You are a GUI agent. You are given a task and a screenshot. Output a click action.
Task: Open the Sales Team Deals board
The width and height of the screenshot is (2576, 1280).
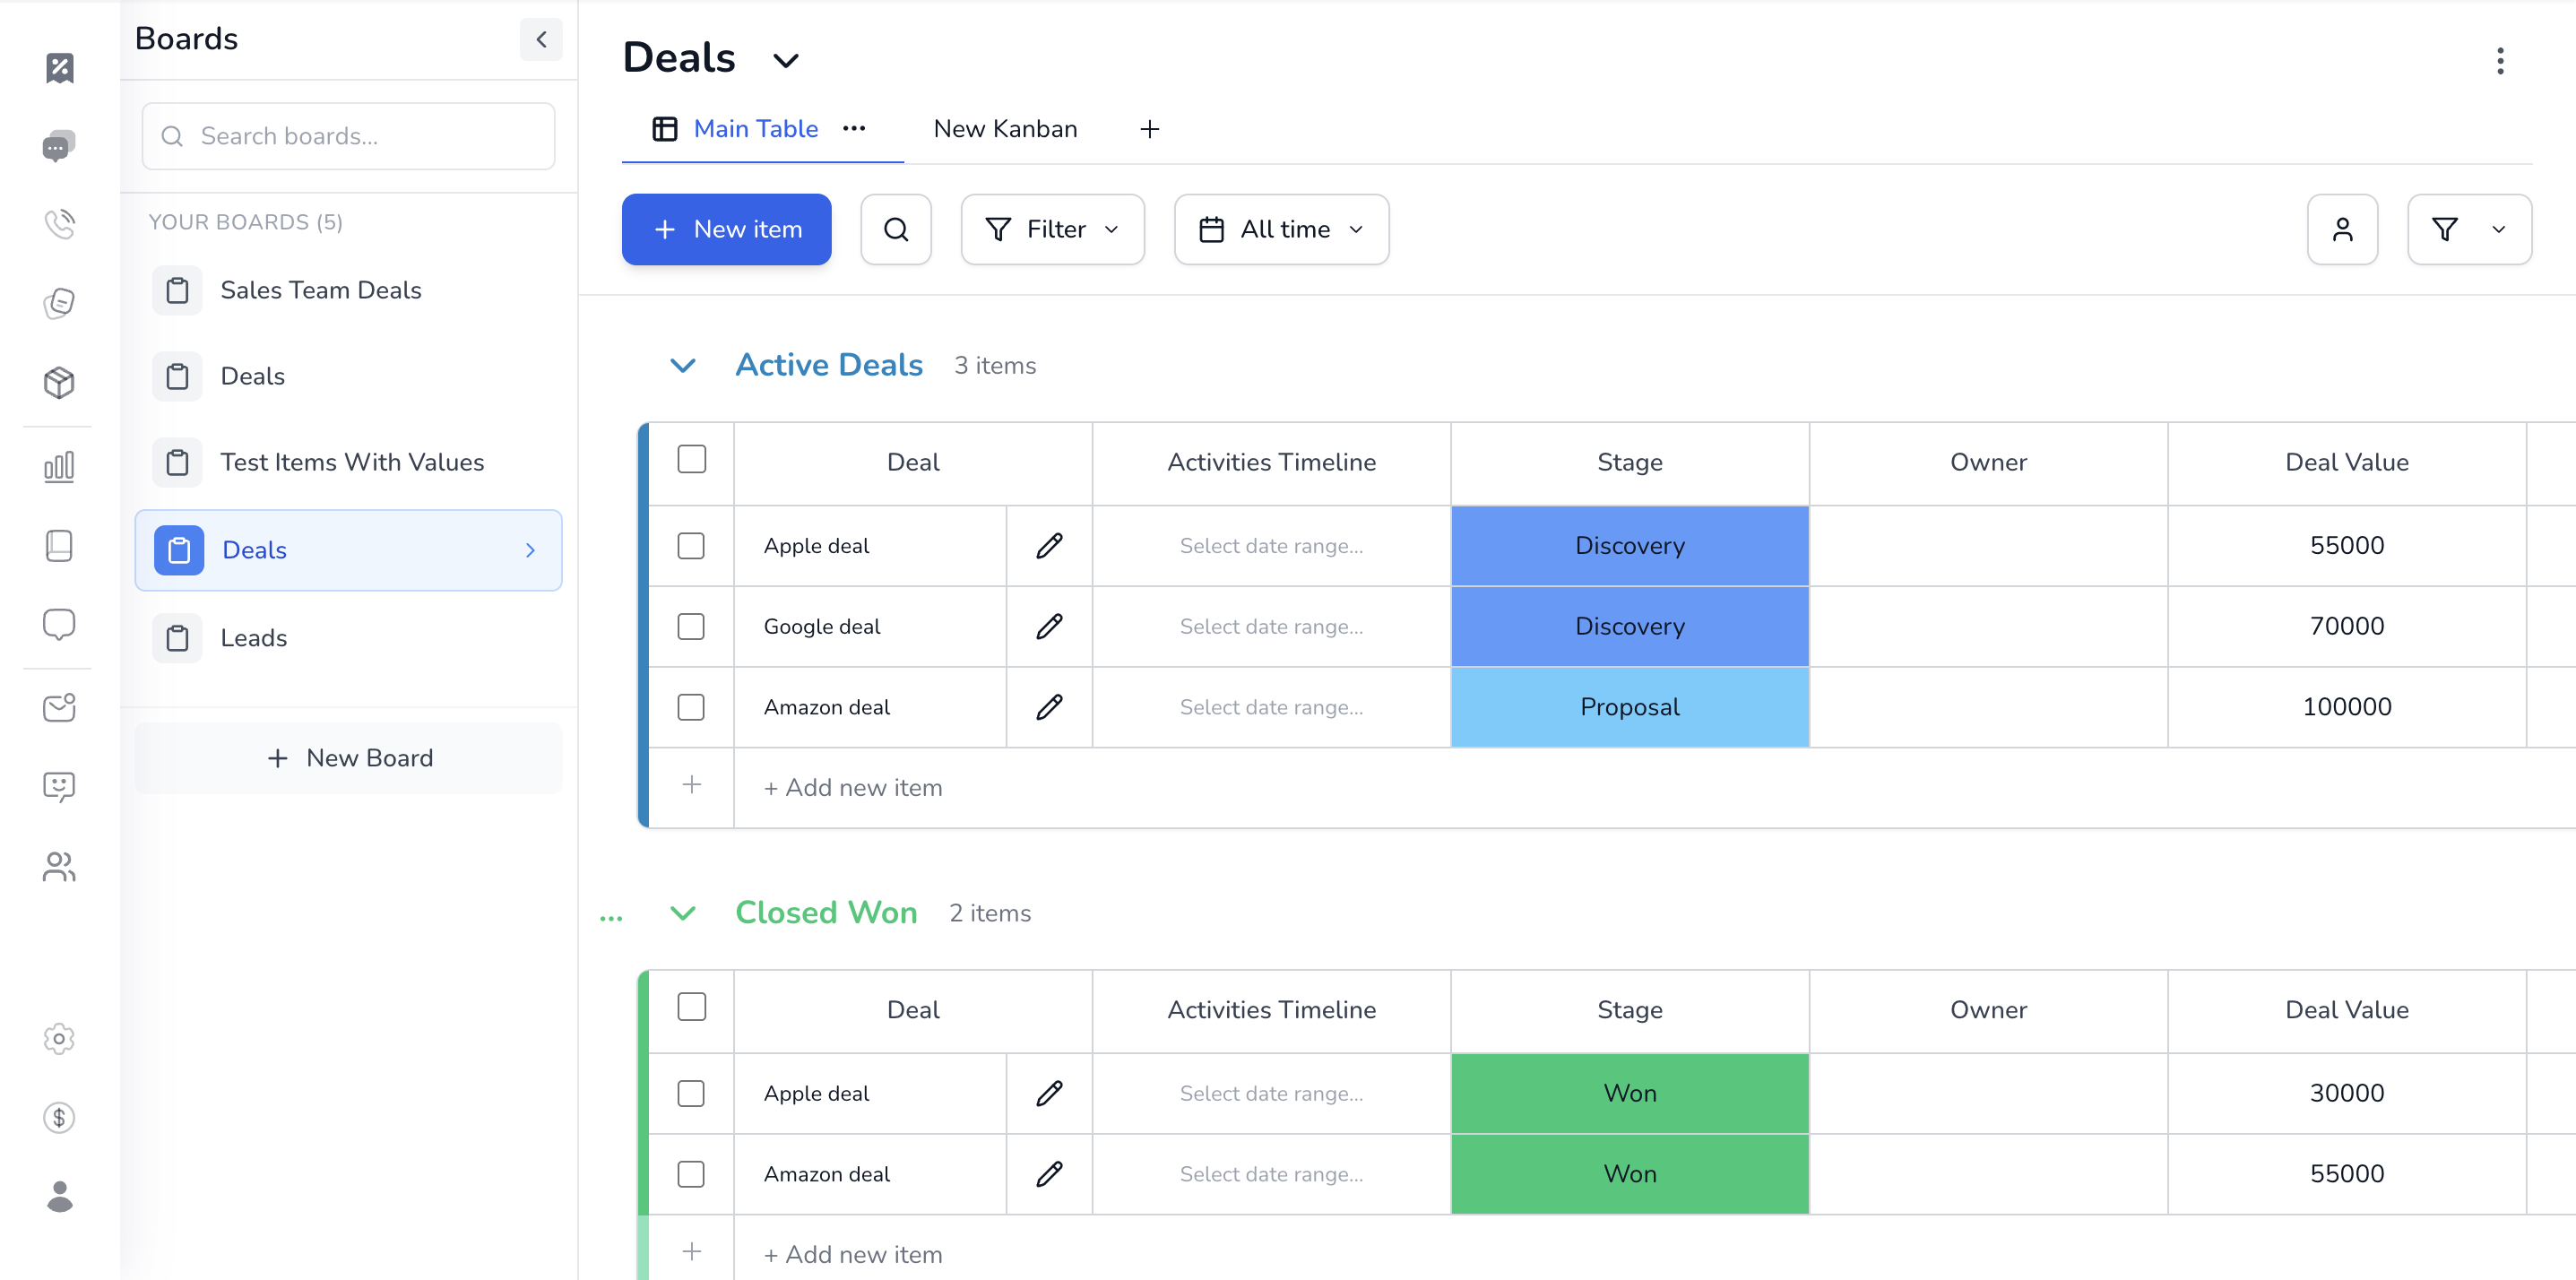click(x=320, y=290)
